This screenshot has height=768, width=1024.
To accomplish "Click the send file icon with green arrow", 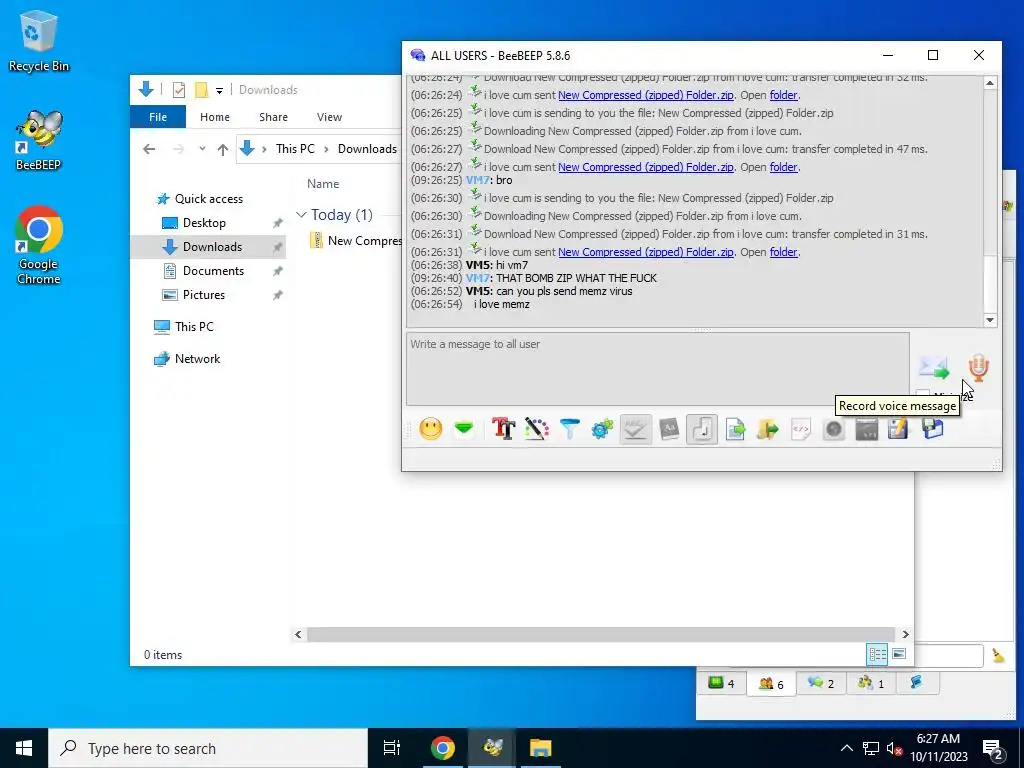I will [735, 429].
